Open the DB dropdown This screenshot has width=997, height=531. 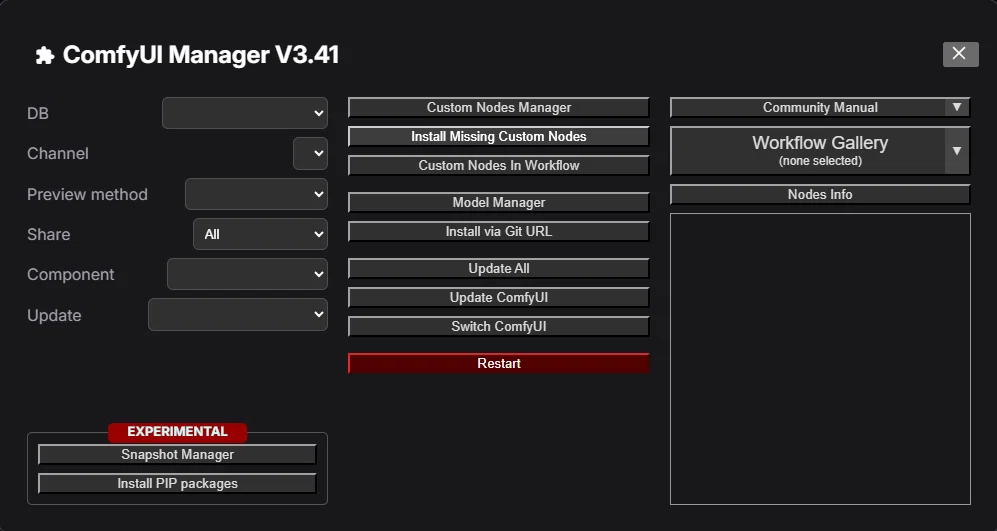245,113
